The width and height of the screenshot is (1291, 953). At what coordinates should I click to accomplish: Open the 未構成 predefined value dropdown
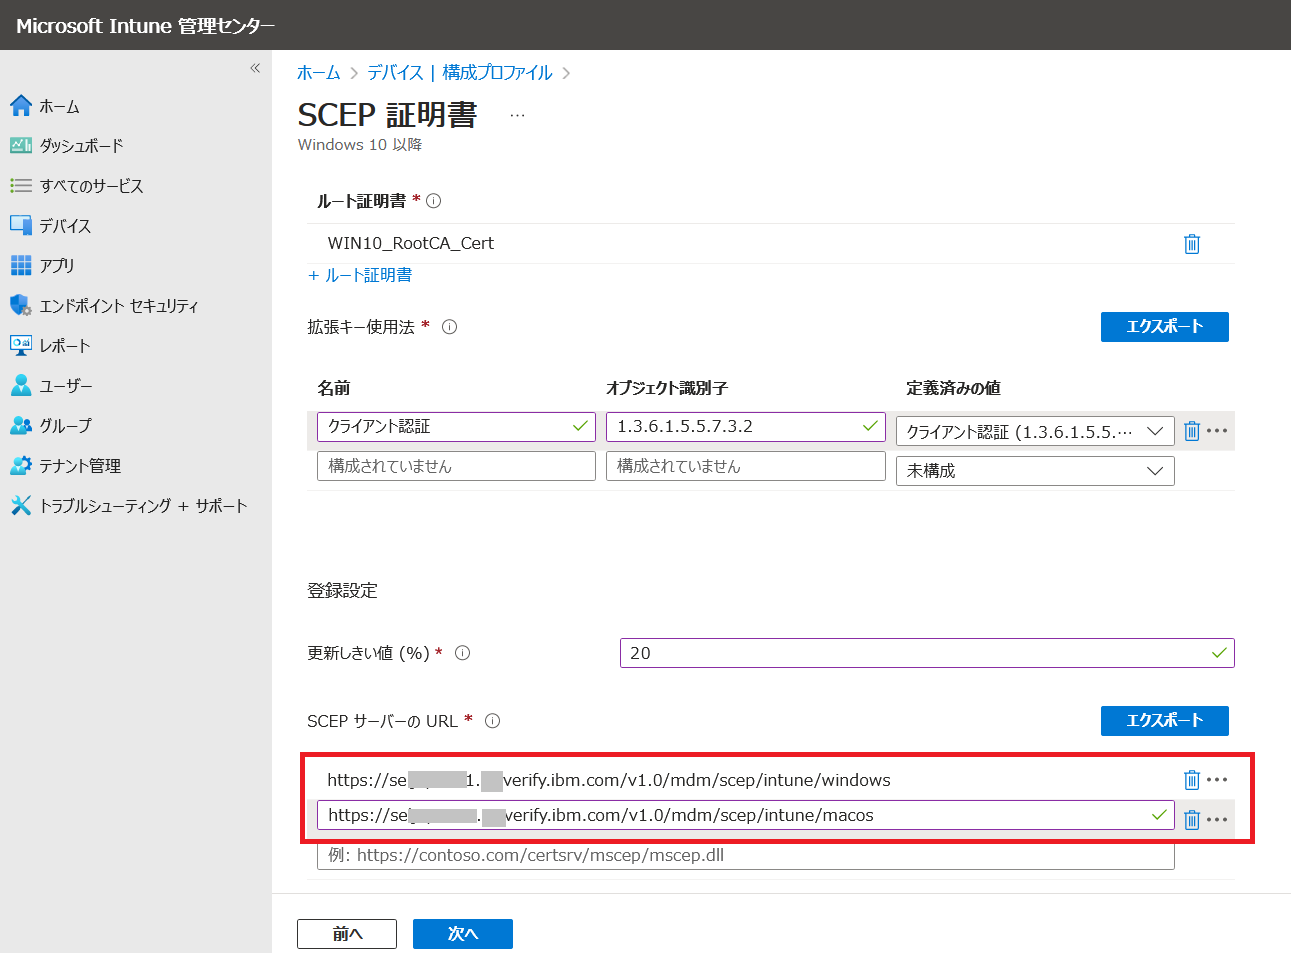pos(1035,471)
